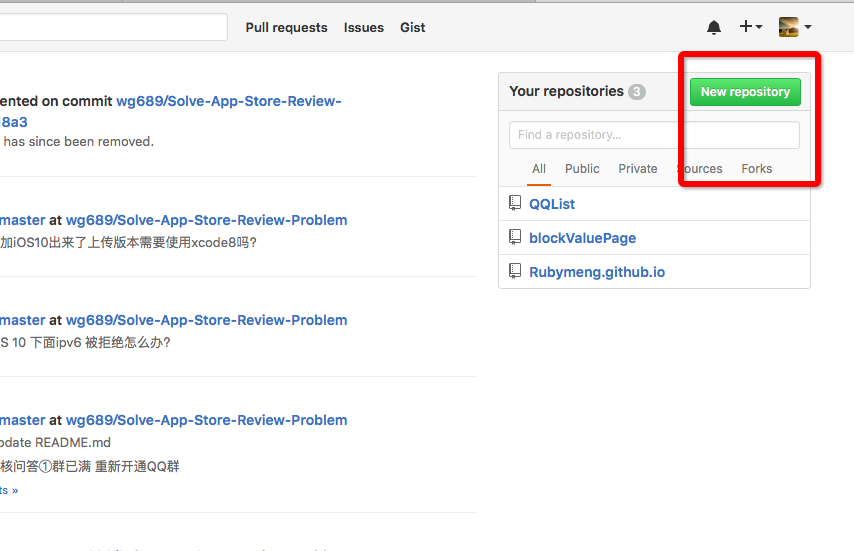
Task: Click the 'has since been removed.' text
Action: point(78,142)
